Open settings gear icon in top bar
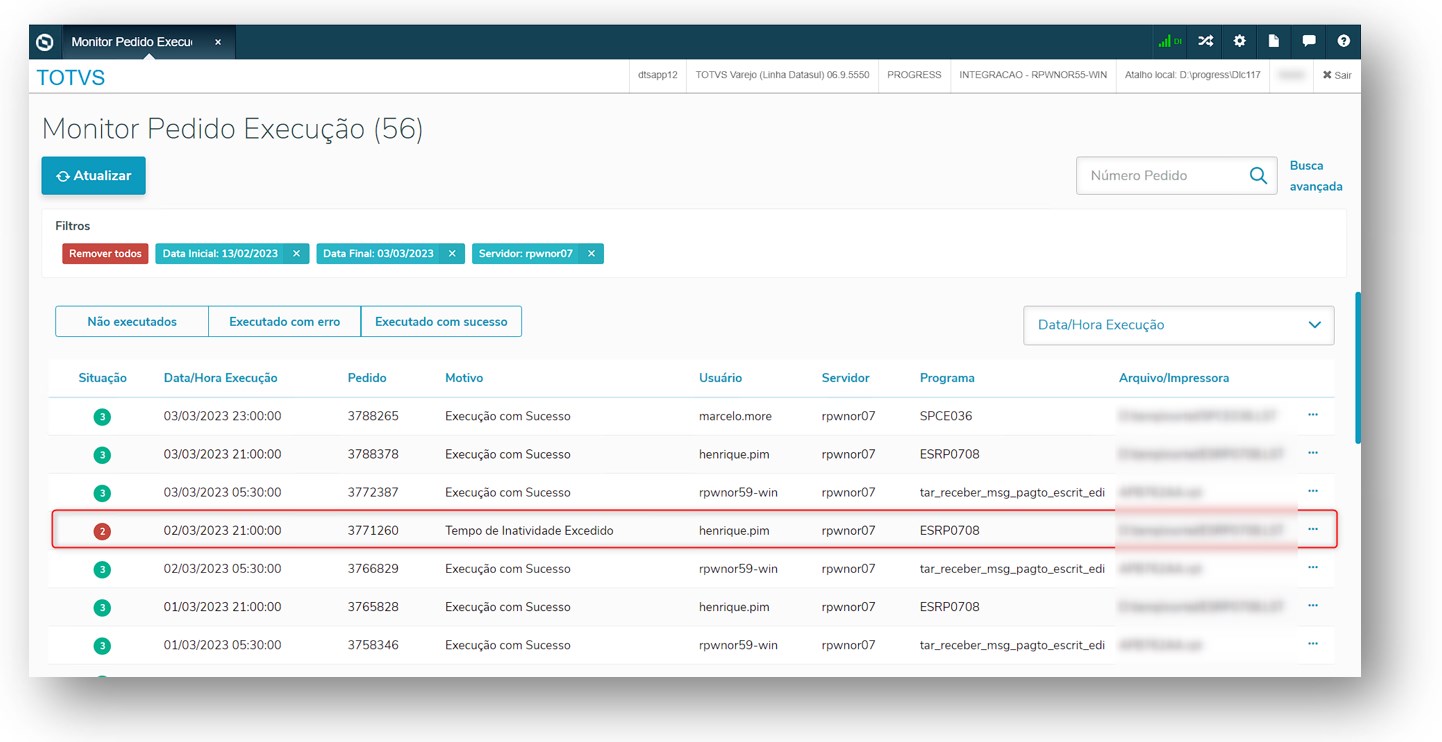This screenshot has height=742, width=1442. [x=1240, y=42]
